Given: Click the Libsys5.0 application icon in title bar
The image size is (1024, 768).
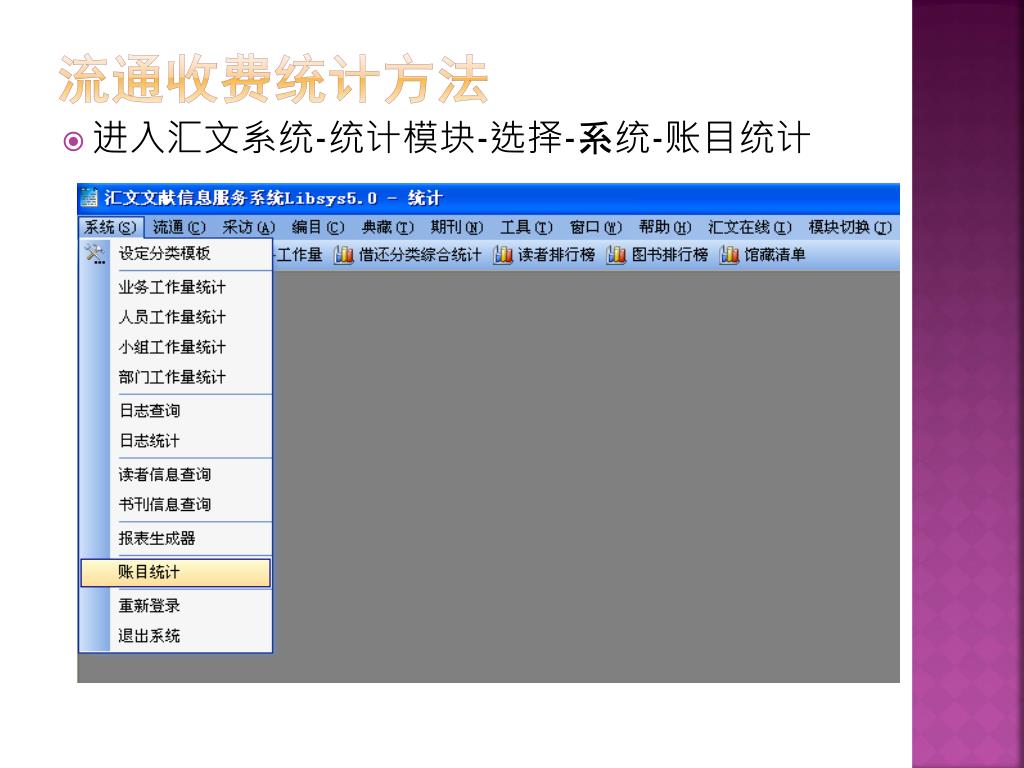Looking at the screenshot, I should [x=89, y=197].
